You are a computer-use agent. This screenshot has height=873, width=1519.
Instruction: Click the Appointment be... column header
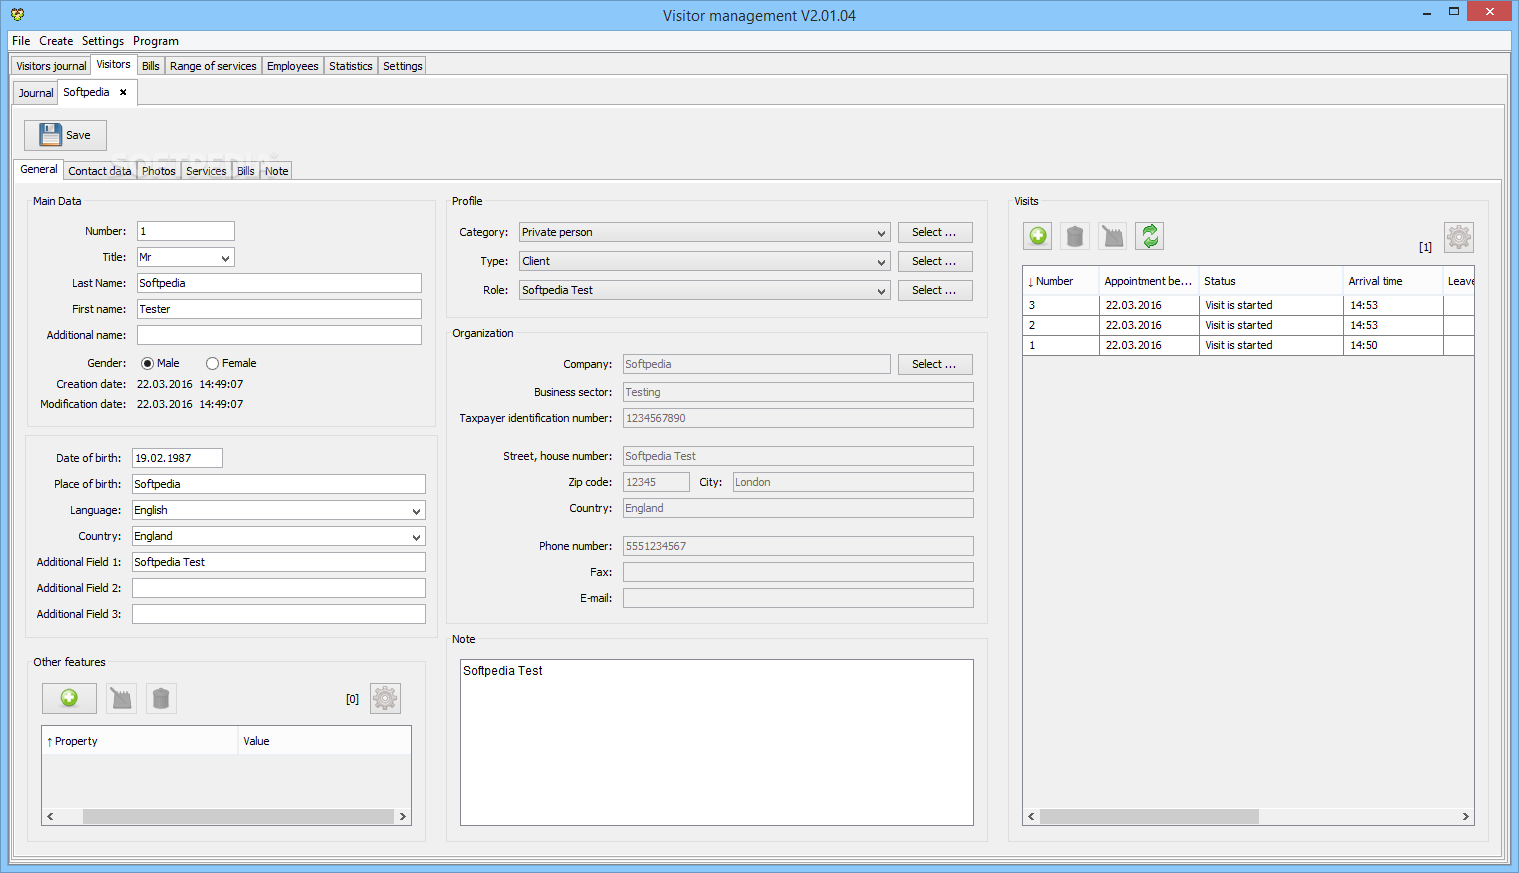[x=1148, y=281]
